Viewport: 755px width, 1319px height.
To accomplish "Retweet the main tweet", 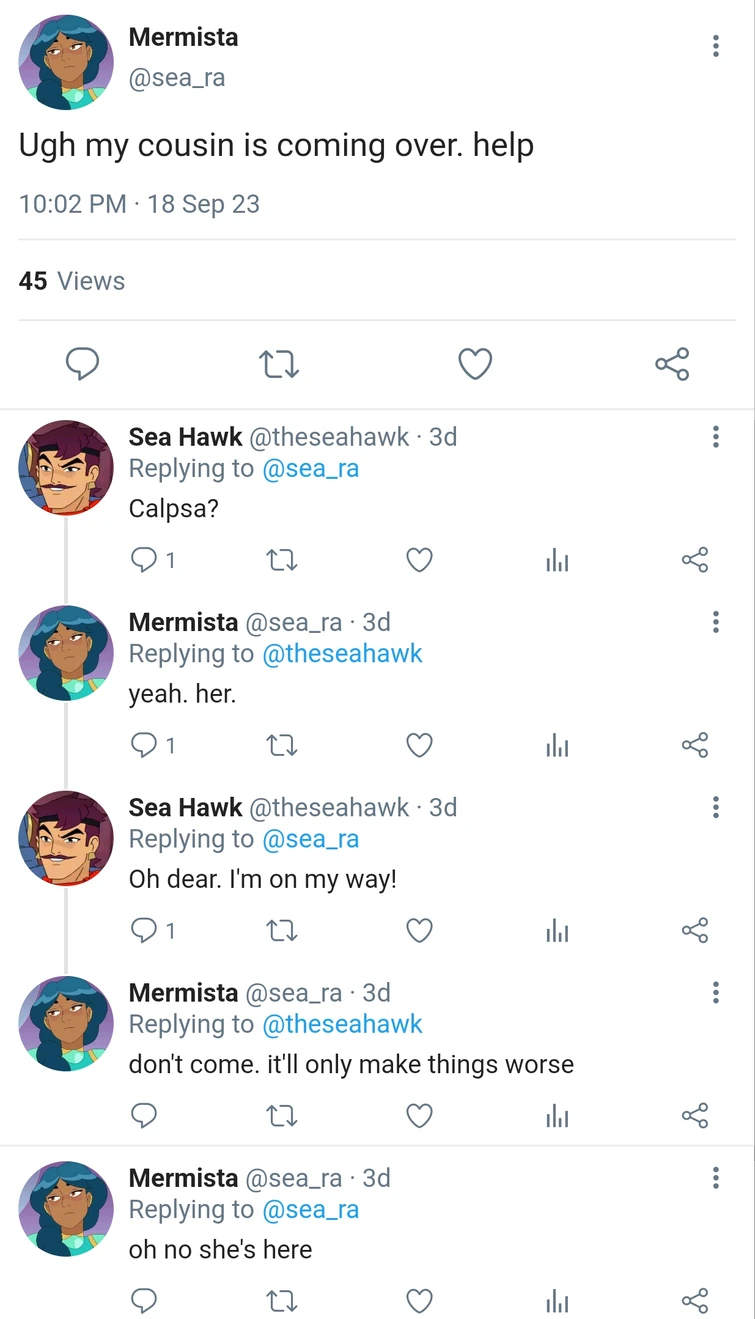I will (x=278, y=364).
